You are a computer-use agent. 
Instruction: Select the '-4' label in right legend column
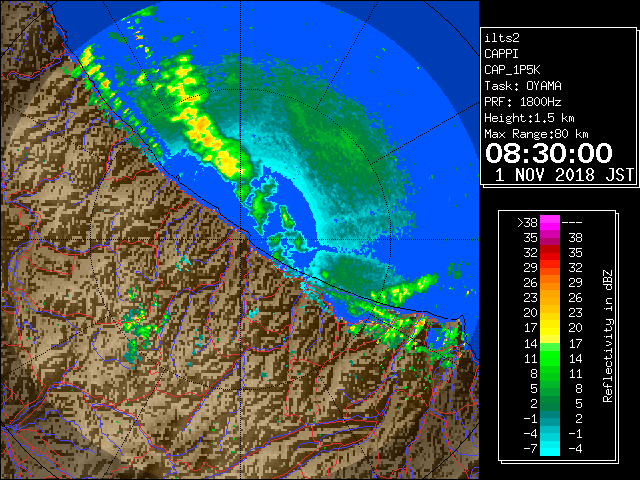575,448
